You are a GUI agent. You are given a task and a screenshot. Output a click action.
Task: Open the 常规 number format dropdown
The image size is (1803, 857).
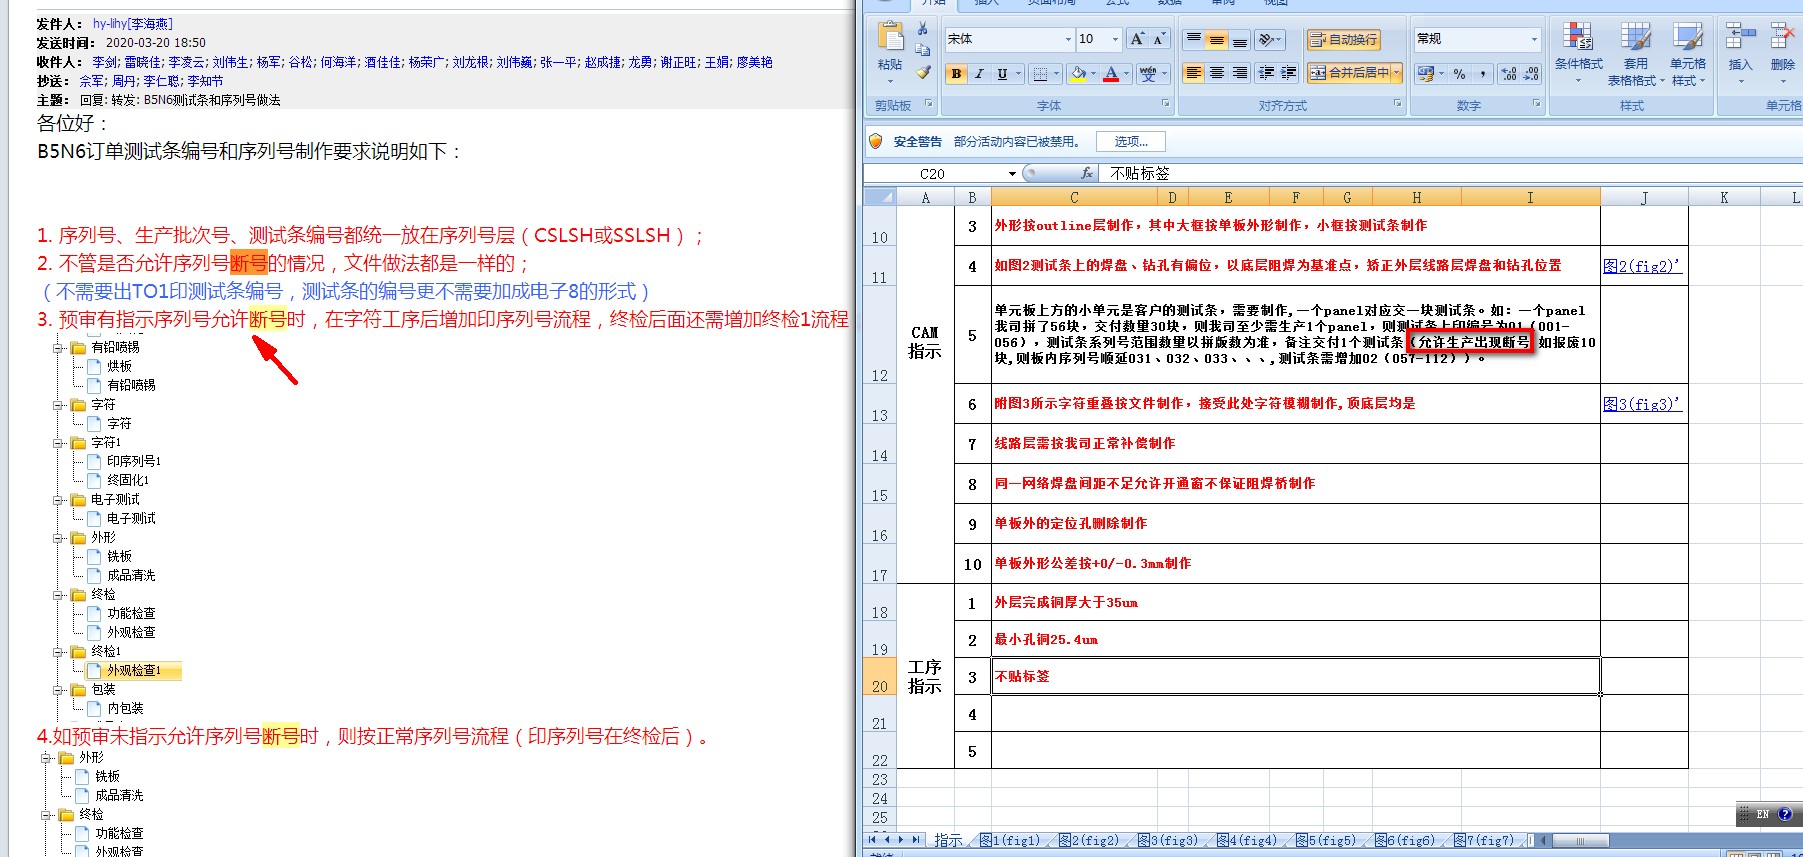[x=1534, y=39]
